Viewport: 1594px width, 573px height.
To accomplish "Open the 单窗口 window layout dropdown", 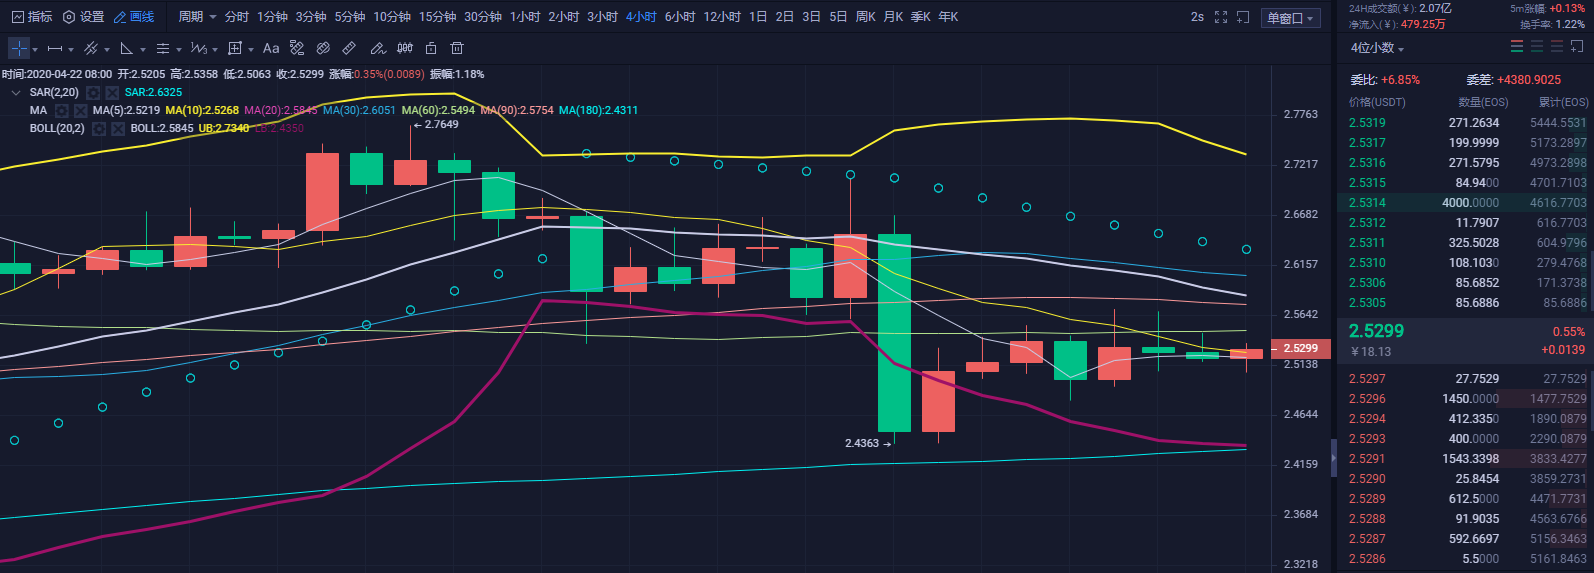I will (1291, 18).
